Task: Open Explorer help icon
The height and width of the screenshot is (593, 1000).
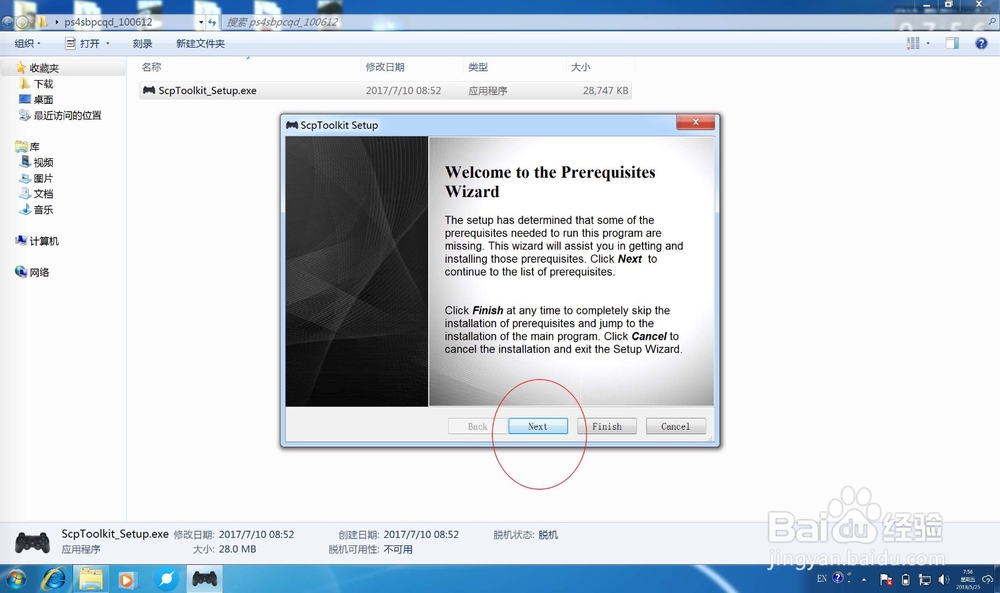Action: [x=981, y=43]
